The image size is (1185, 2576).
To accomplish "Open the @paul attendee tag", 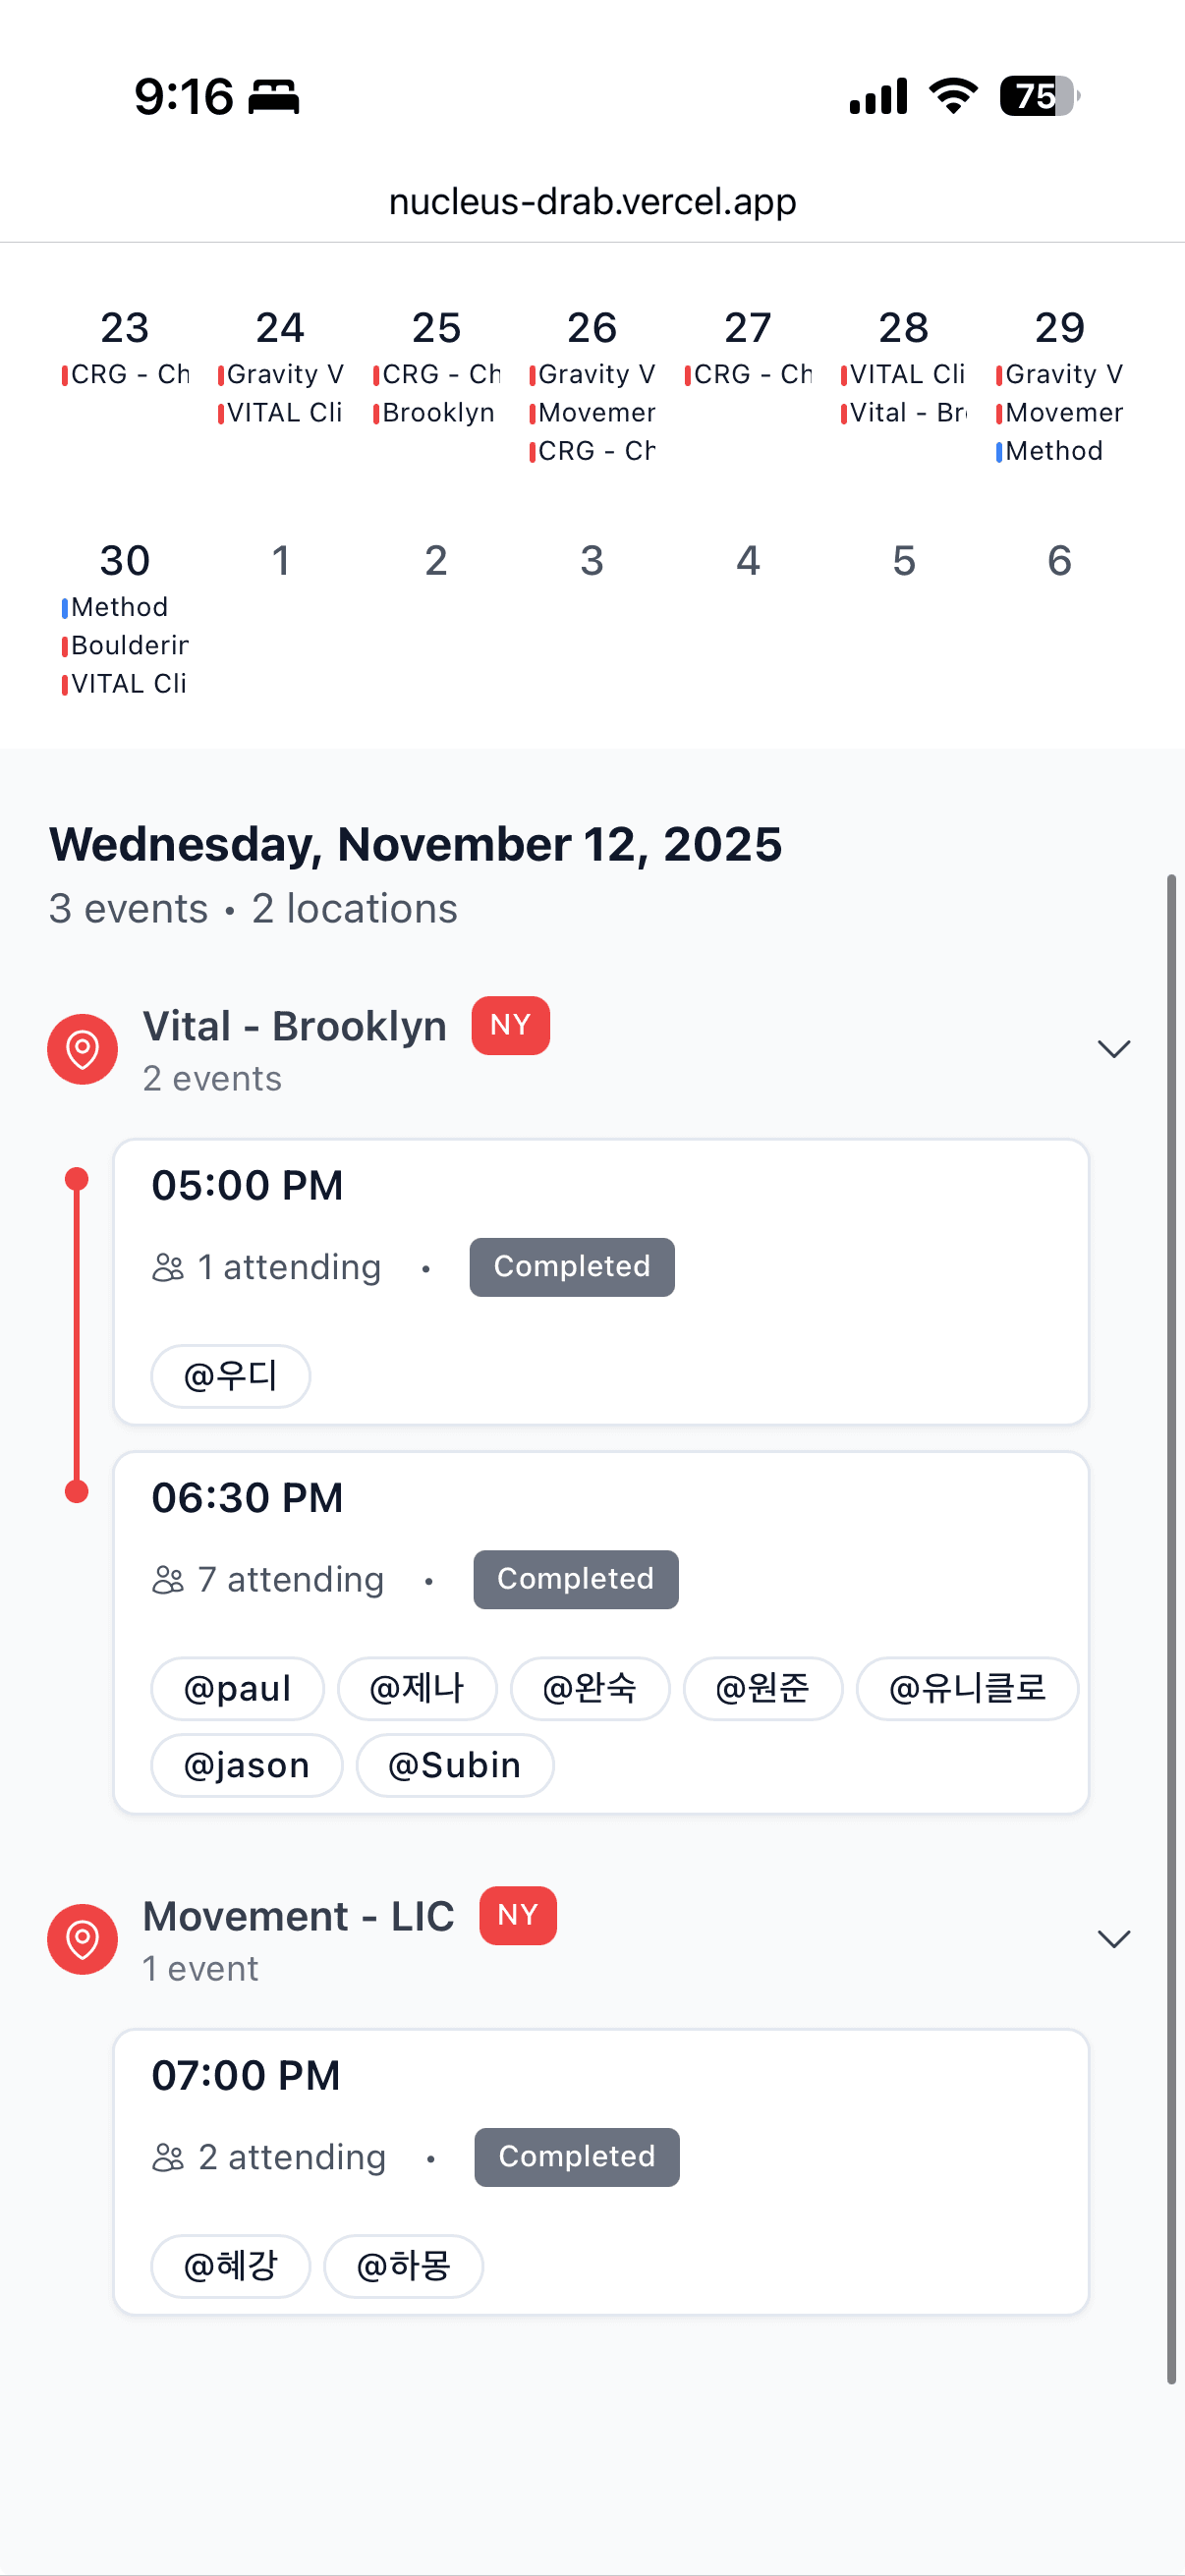I will coord(236,1688).
